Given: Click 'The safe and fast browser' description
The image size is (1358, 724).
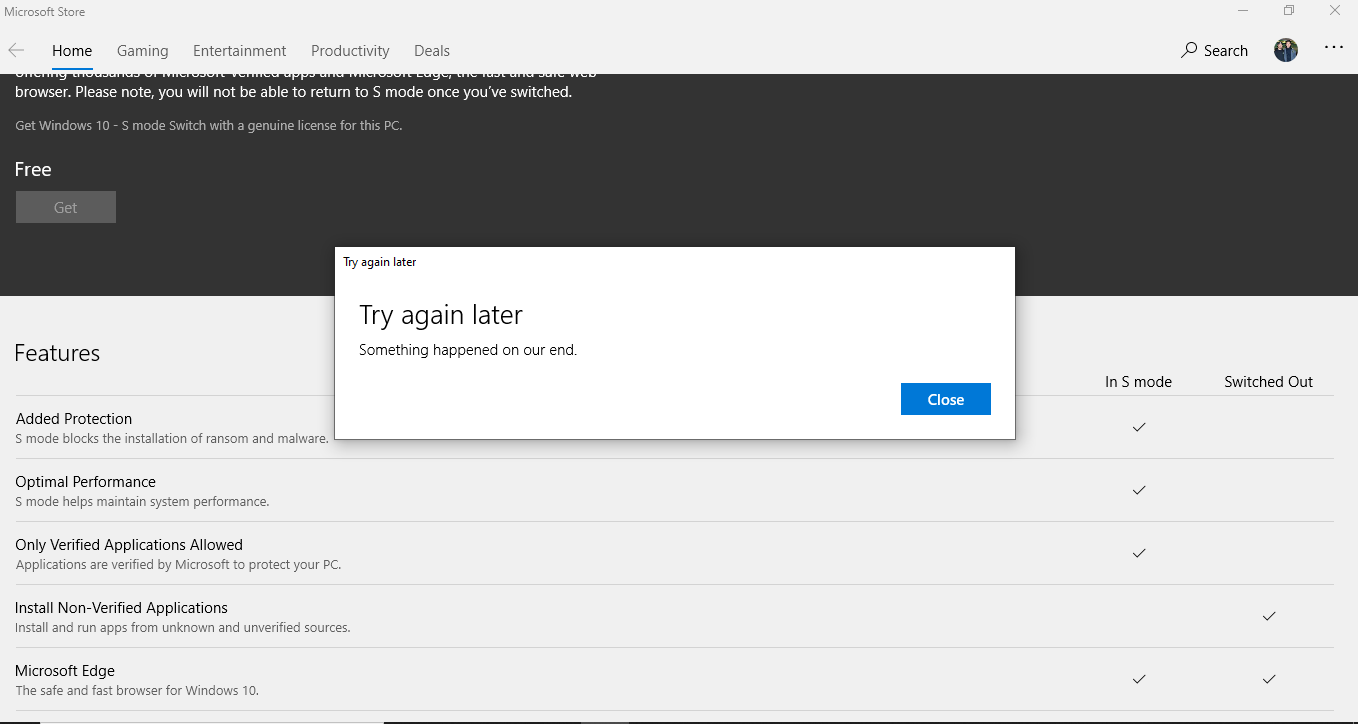Looking at the screenshot, I should point(137,691).
